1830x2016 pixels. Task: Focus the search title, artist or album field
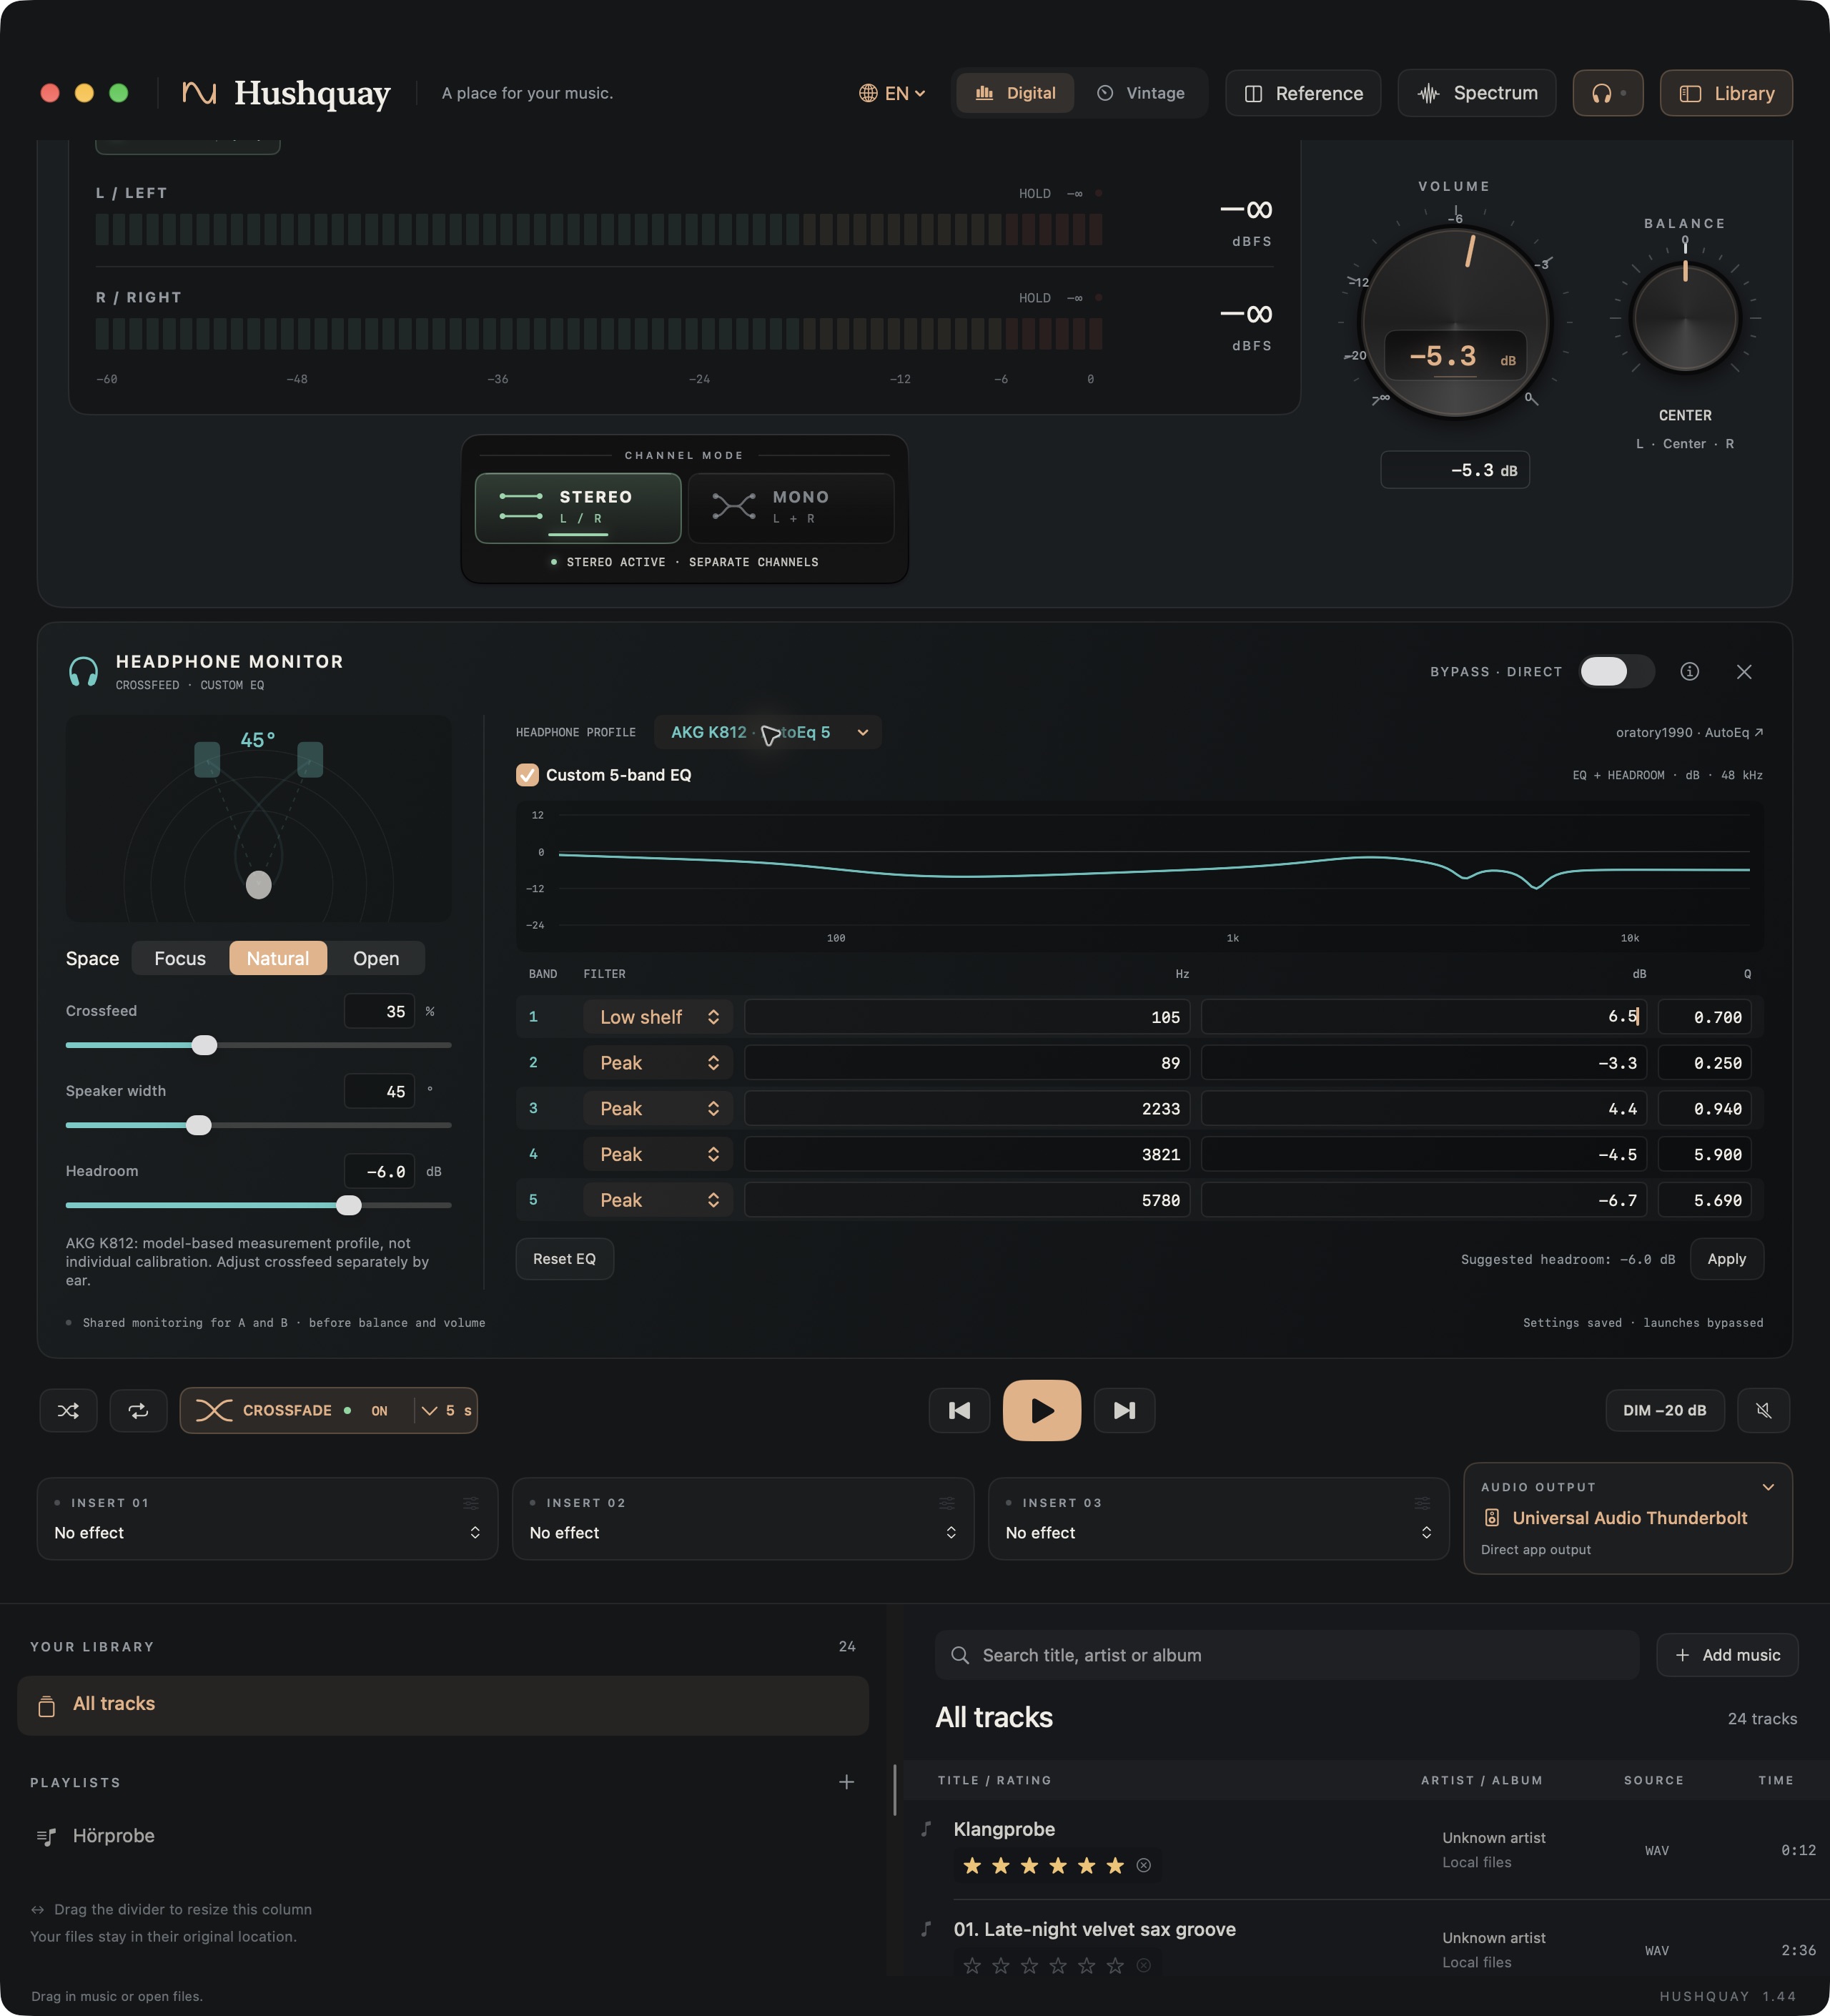[1286, 1655]
